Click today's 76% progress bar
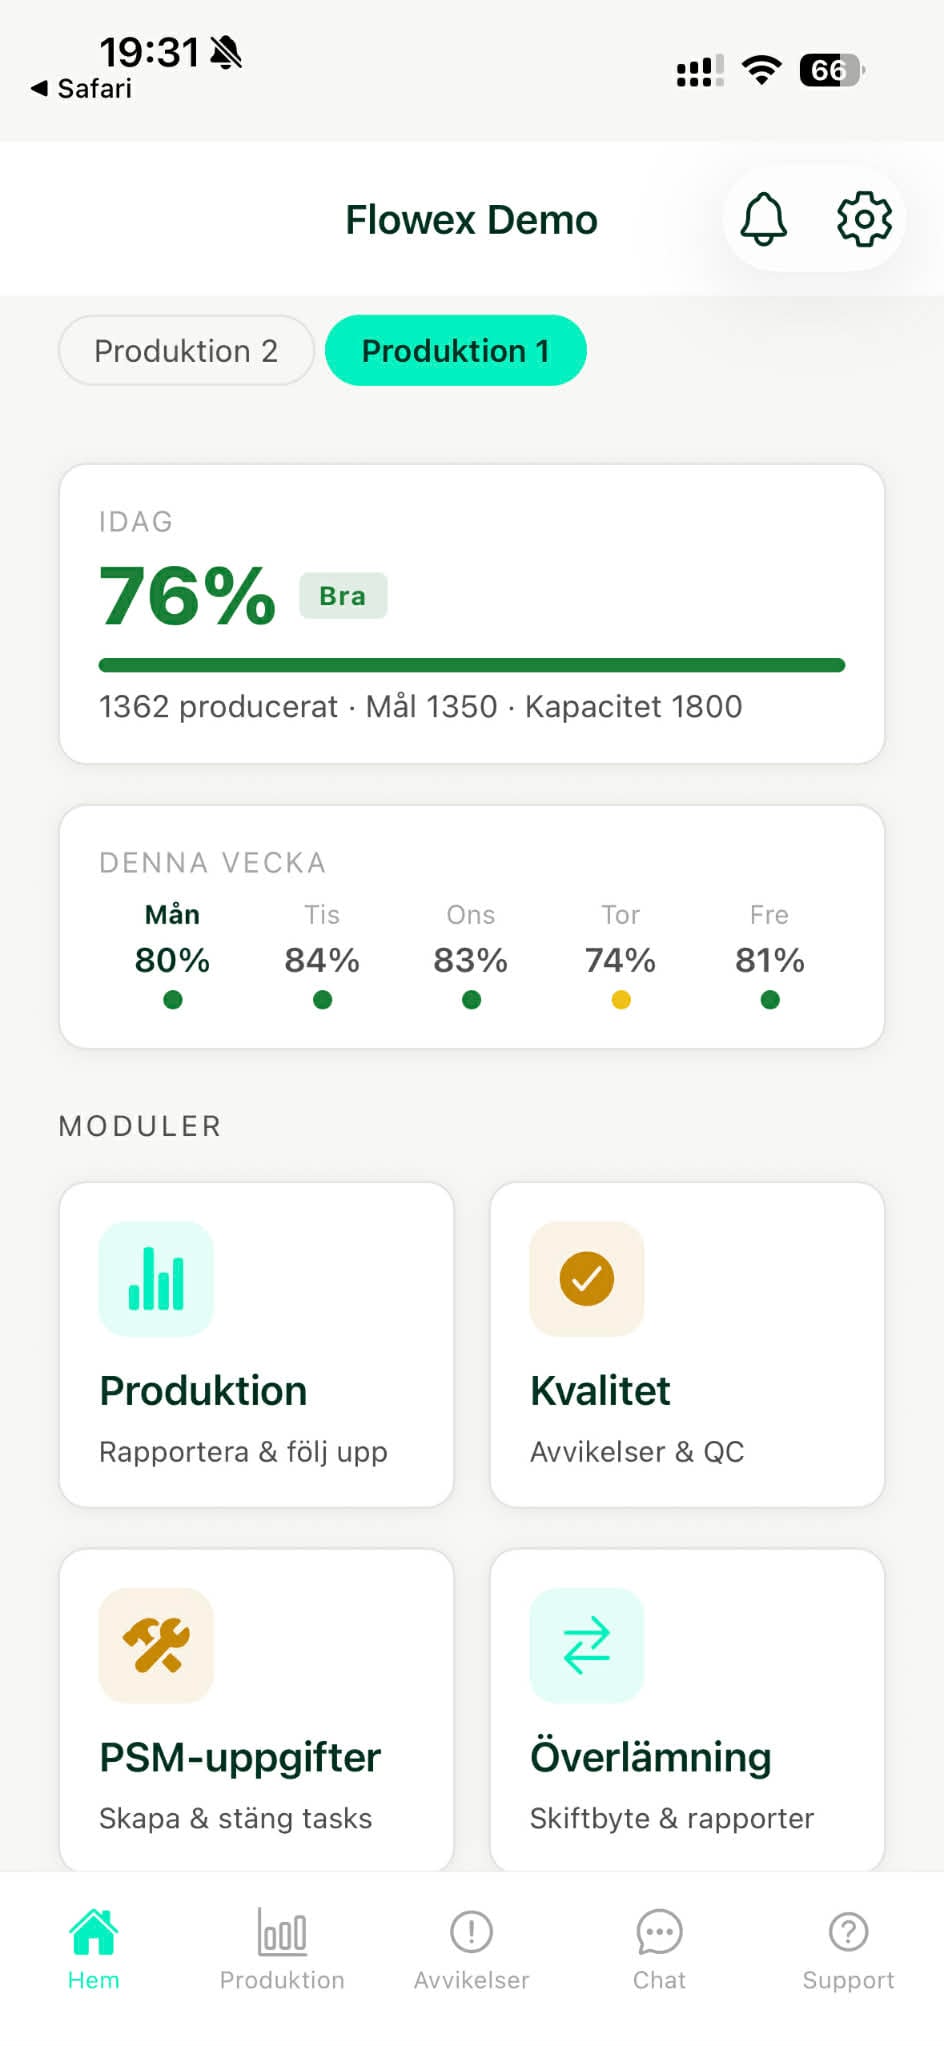Screen dimensions: 944x2046 (x=470, y=663)
